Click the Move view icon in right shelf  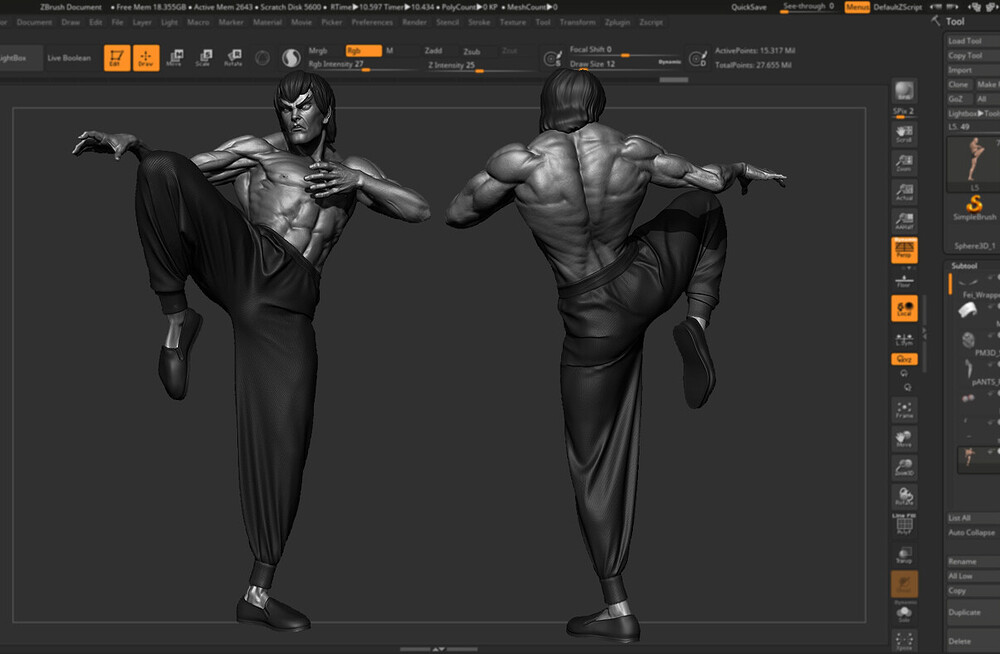click(904, 438)
